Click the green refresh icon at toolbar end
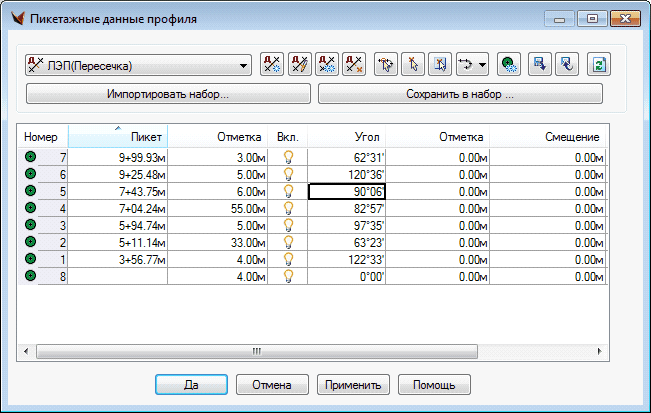This screenshot has height=413, width=651. point(598,65)
